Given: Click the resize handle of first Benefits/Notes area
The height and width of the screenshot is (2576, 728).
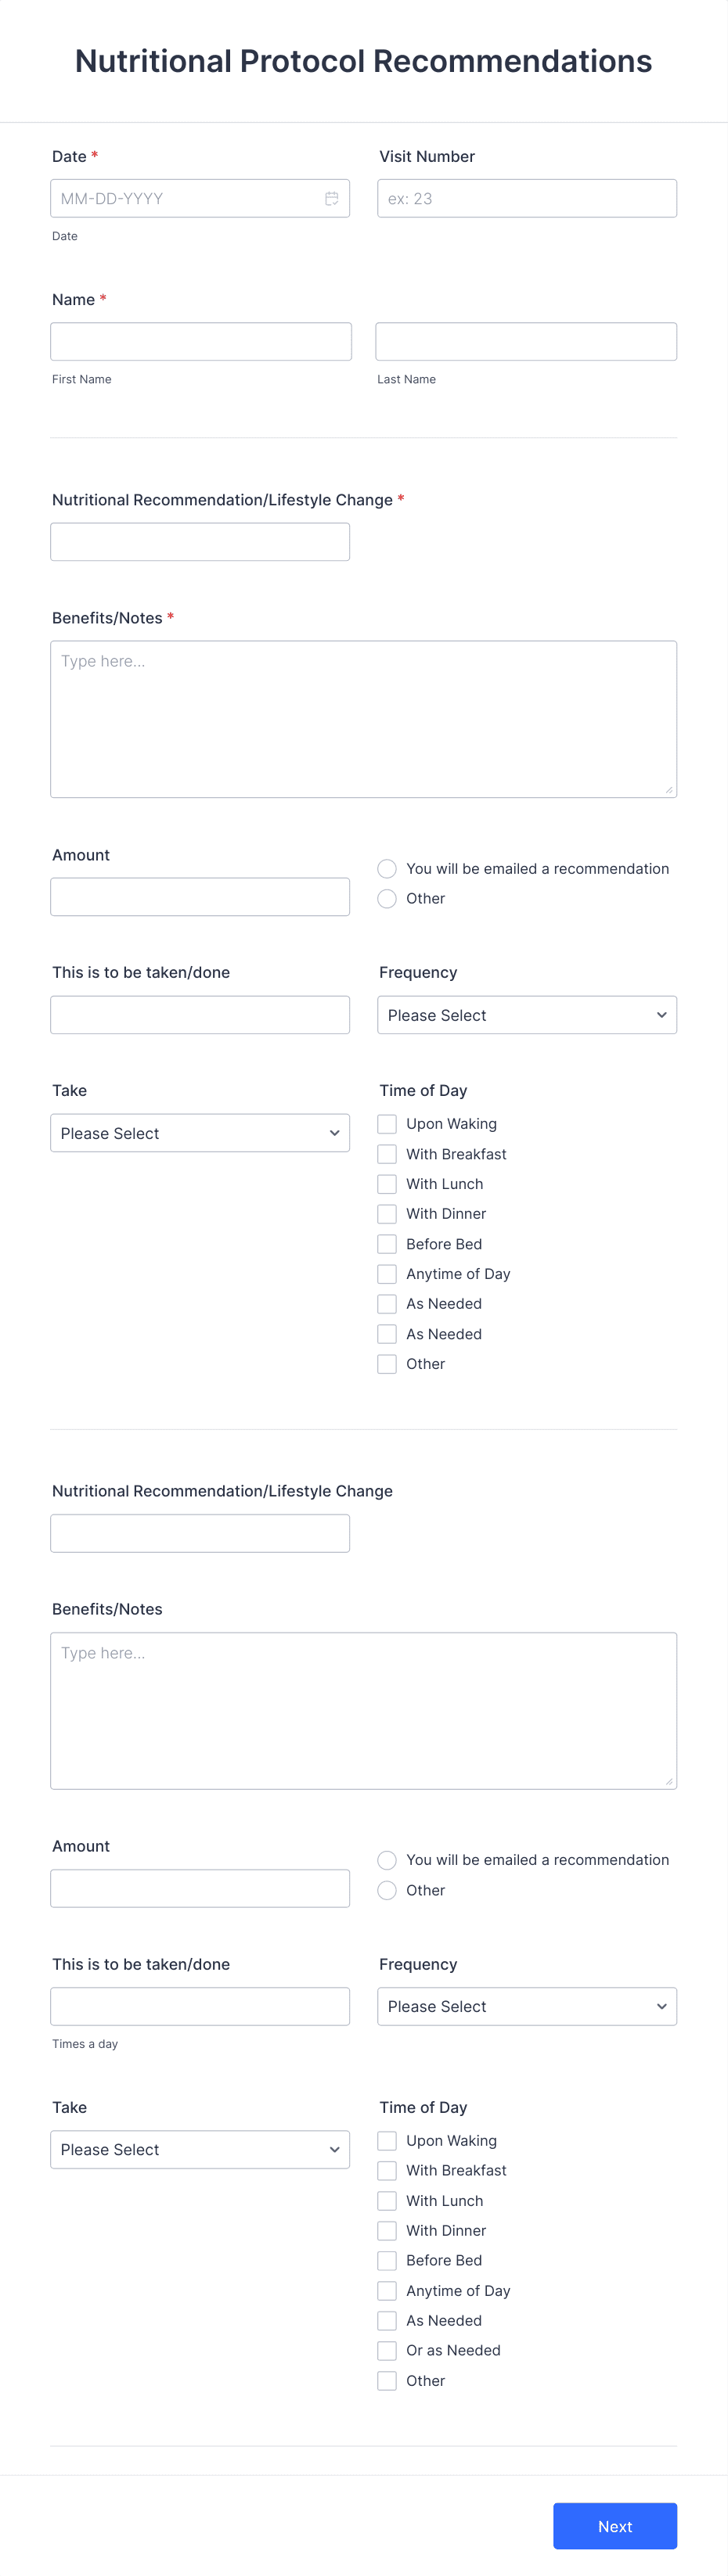Looking at the screenshot, I should click(669, 790).
